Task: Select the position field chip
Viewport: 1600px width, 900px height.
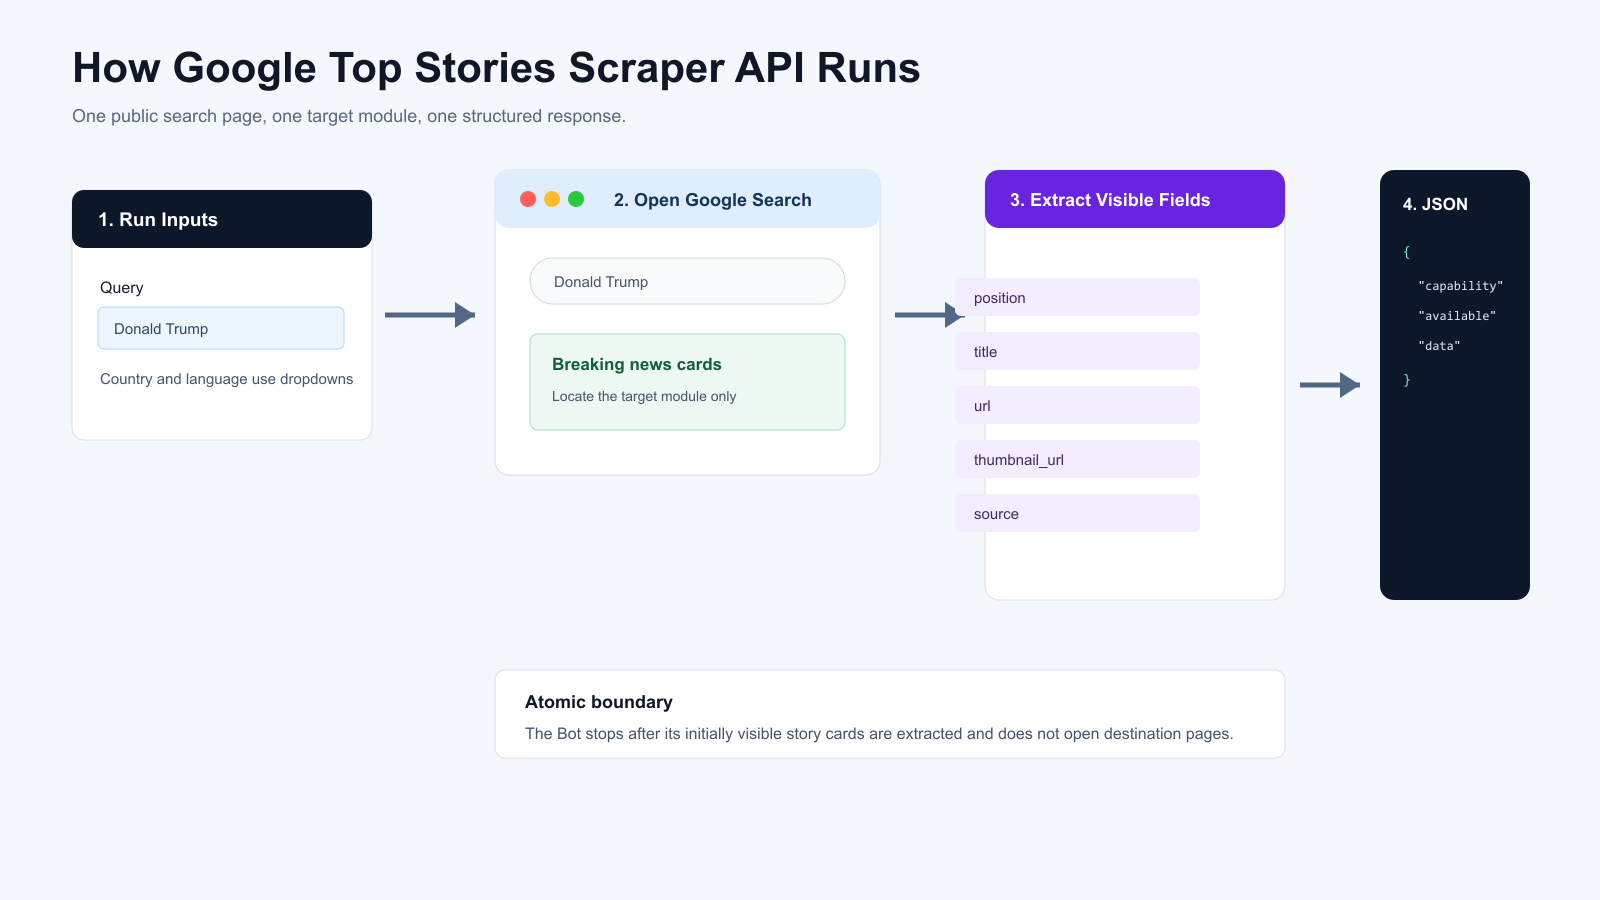Action: pos(1077,297)
